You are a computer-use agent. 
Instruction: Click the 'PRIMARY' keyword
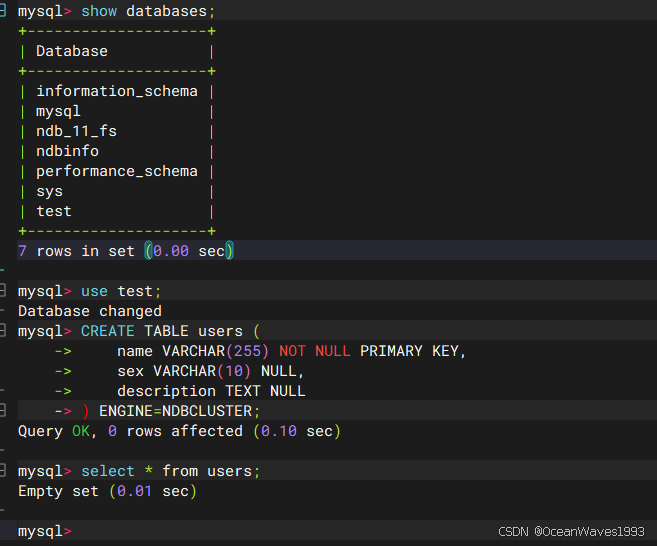pyautogui.click(x=391, y=351)
